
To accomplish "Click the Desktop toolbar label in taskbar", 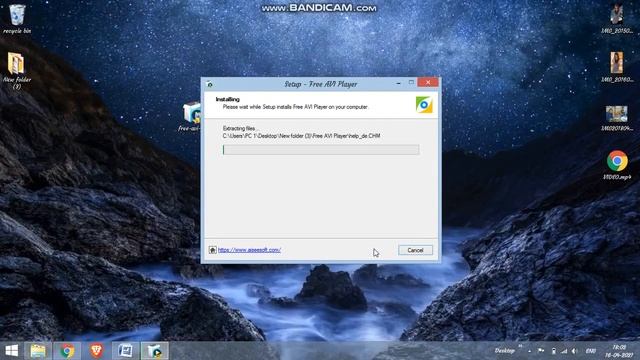I will pos(504,351).
